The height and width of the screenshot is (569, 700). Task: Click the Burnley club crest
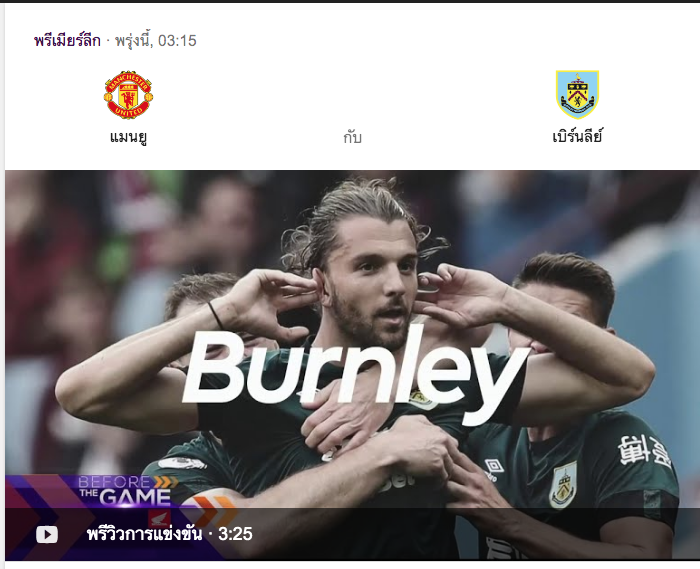pyautogui.click(x=577, y=95)
